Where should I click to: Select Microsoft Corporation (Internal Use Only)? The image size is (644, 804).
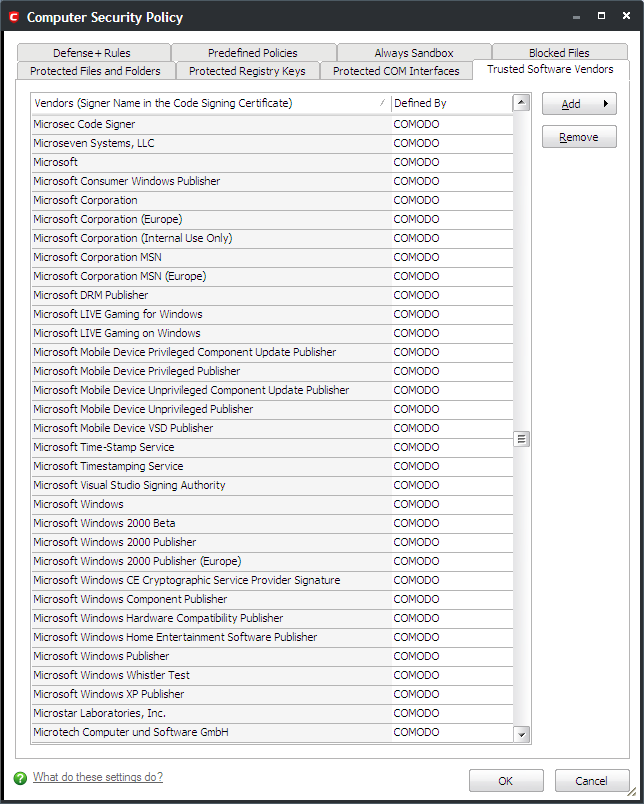272,238
